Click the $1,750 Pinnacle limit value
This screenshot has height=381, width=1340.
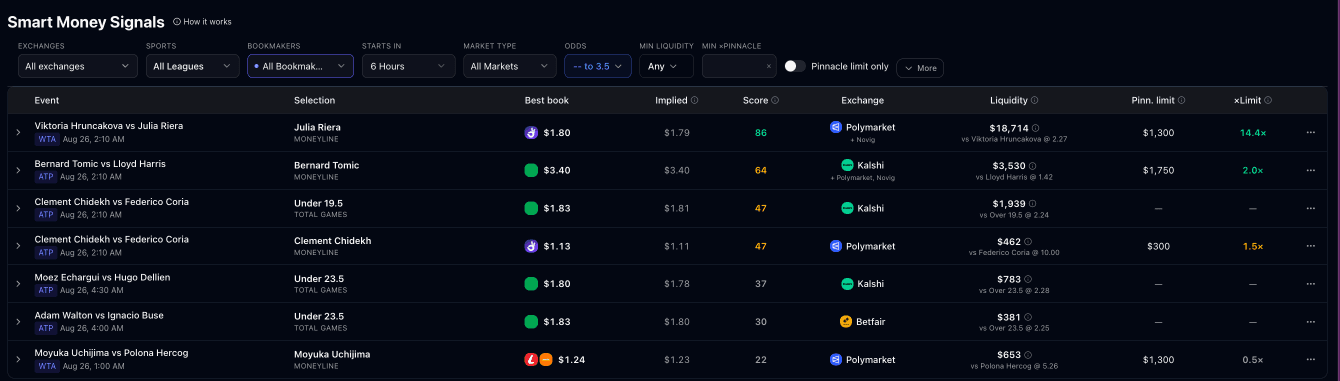1158,170
